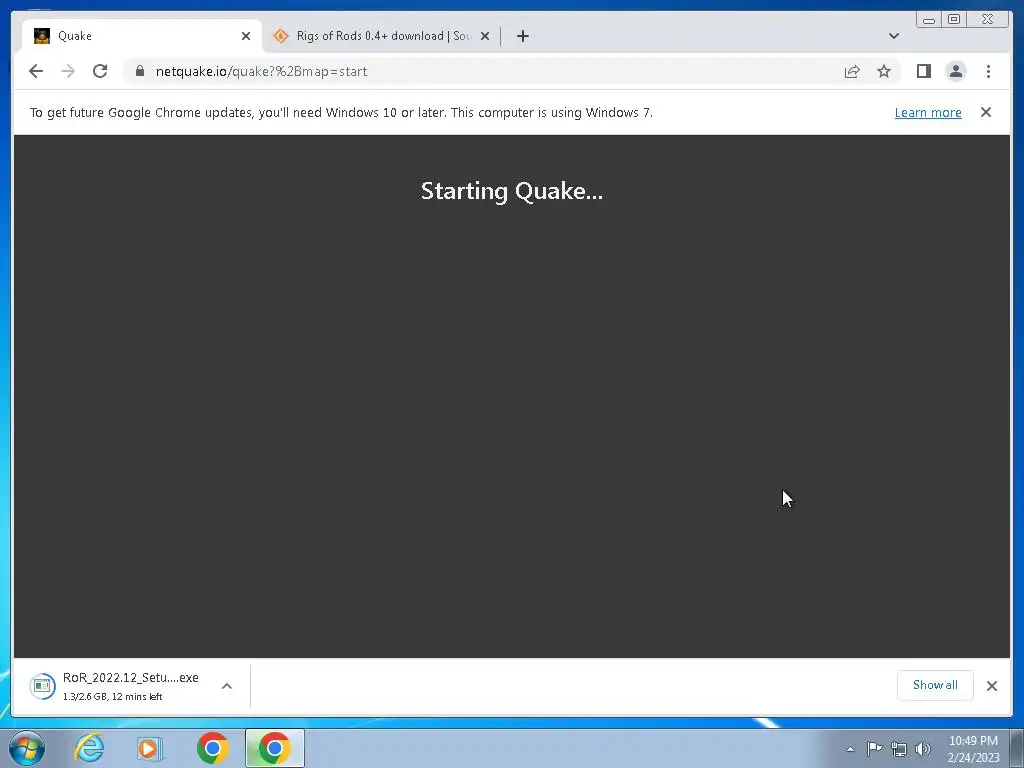Close the Chrome window

pyautogui.click(x=989, y=19)
